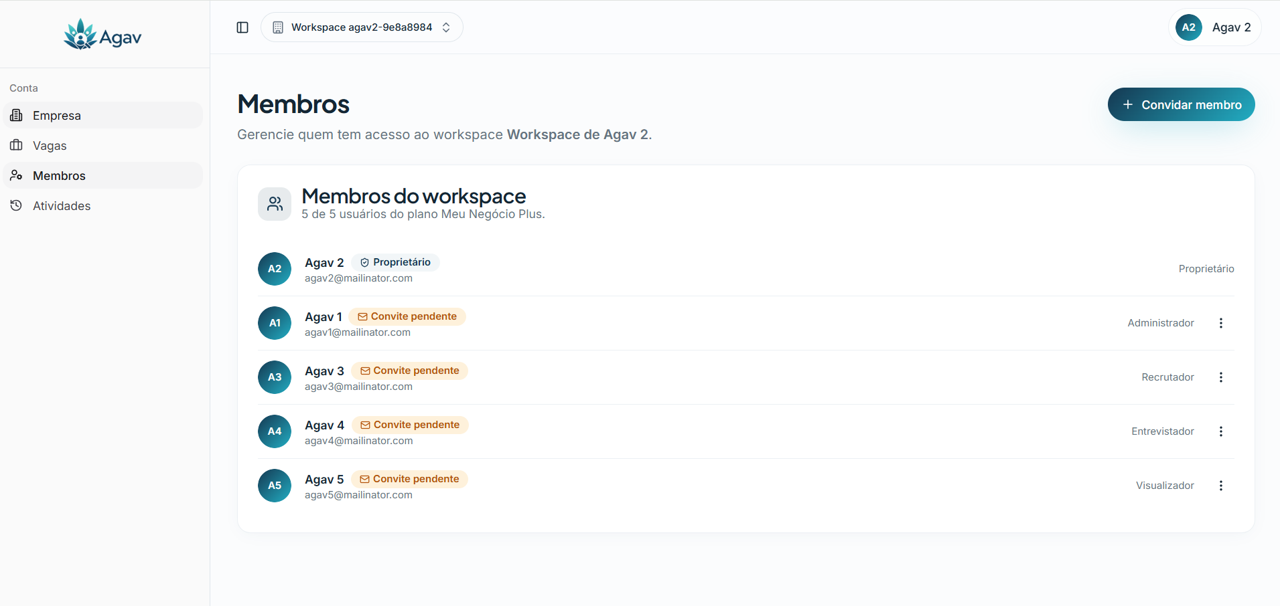Click the email agav3@mailinator.com

coord(358,386)
